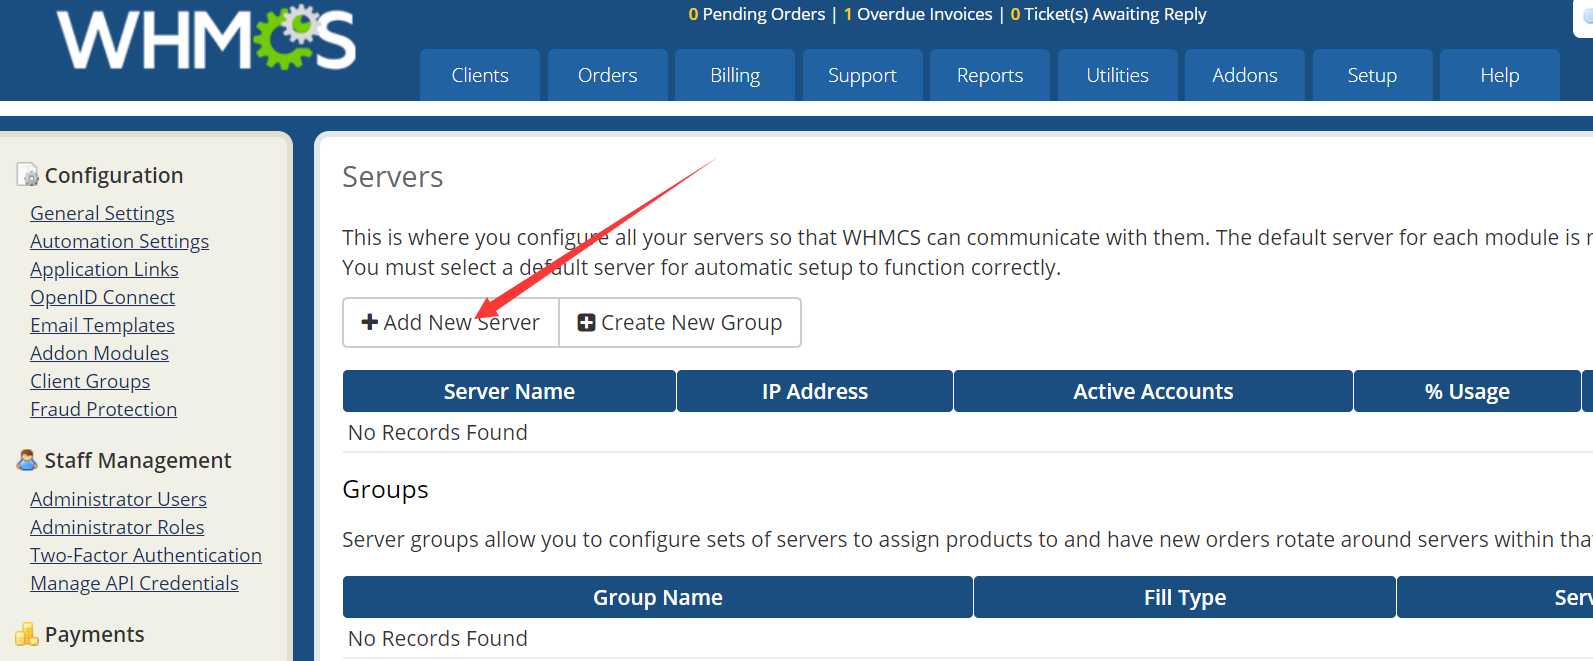The height and width of the screenshot is (661, 1593).
Task: Go to Automation Settings
Action: click(120, 241)
